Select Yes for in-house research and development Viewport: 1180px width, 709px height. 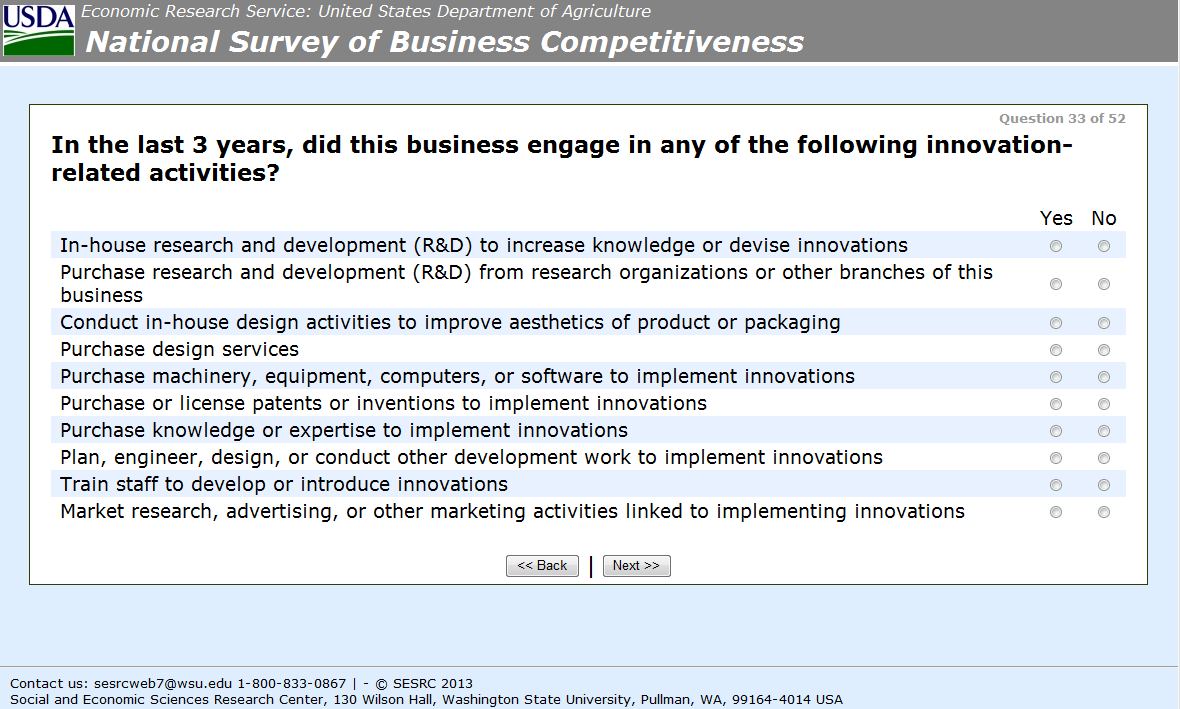click(x=1056, y=246)
